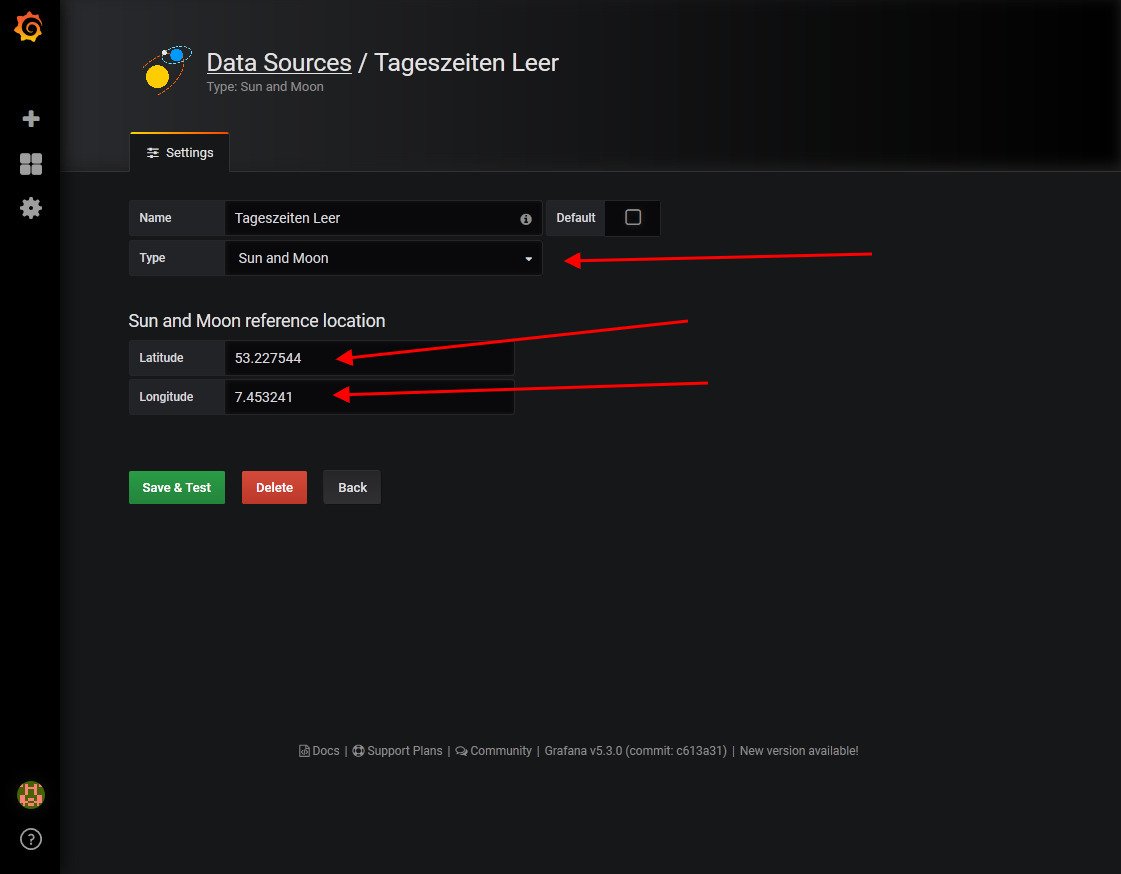This screenshot has height=874, width=1121.
Task: Click the info icon in Name field
Action: [x=526, y=219]
